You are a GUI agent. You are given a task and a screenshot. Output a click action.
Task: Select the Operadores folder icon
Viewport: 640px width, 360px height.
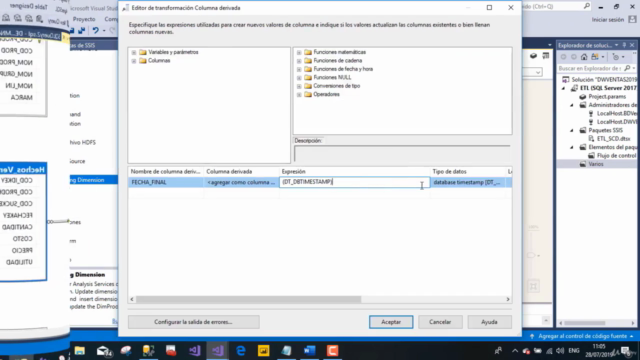[308, 94]
